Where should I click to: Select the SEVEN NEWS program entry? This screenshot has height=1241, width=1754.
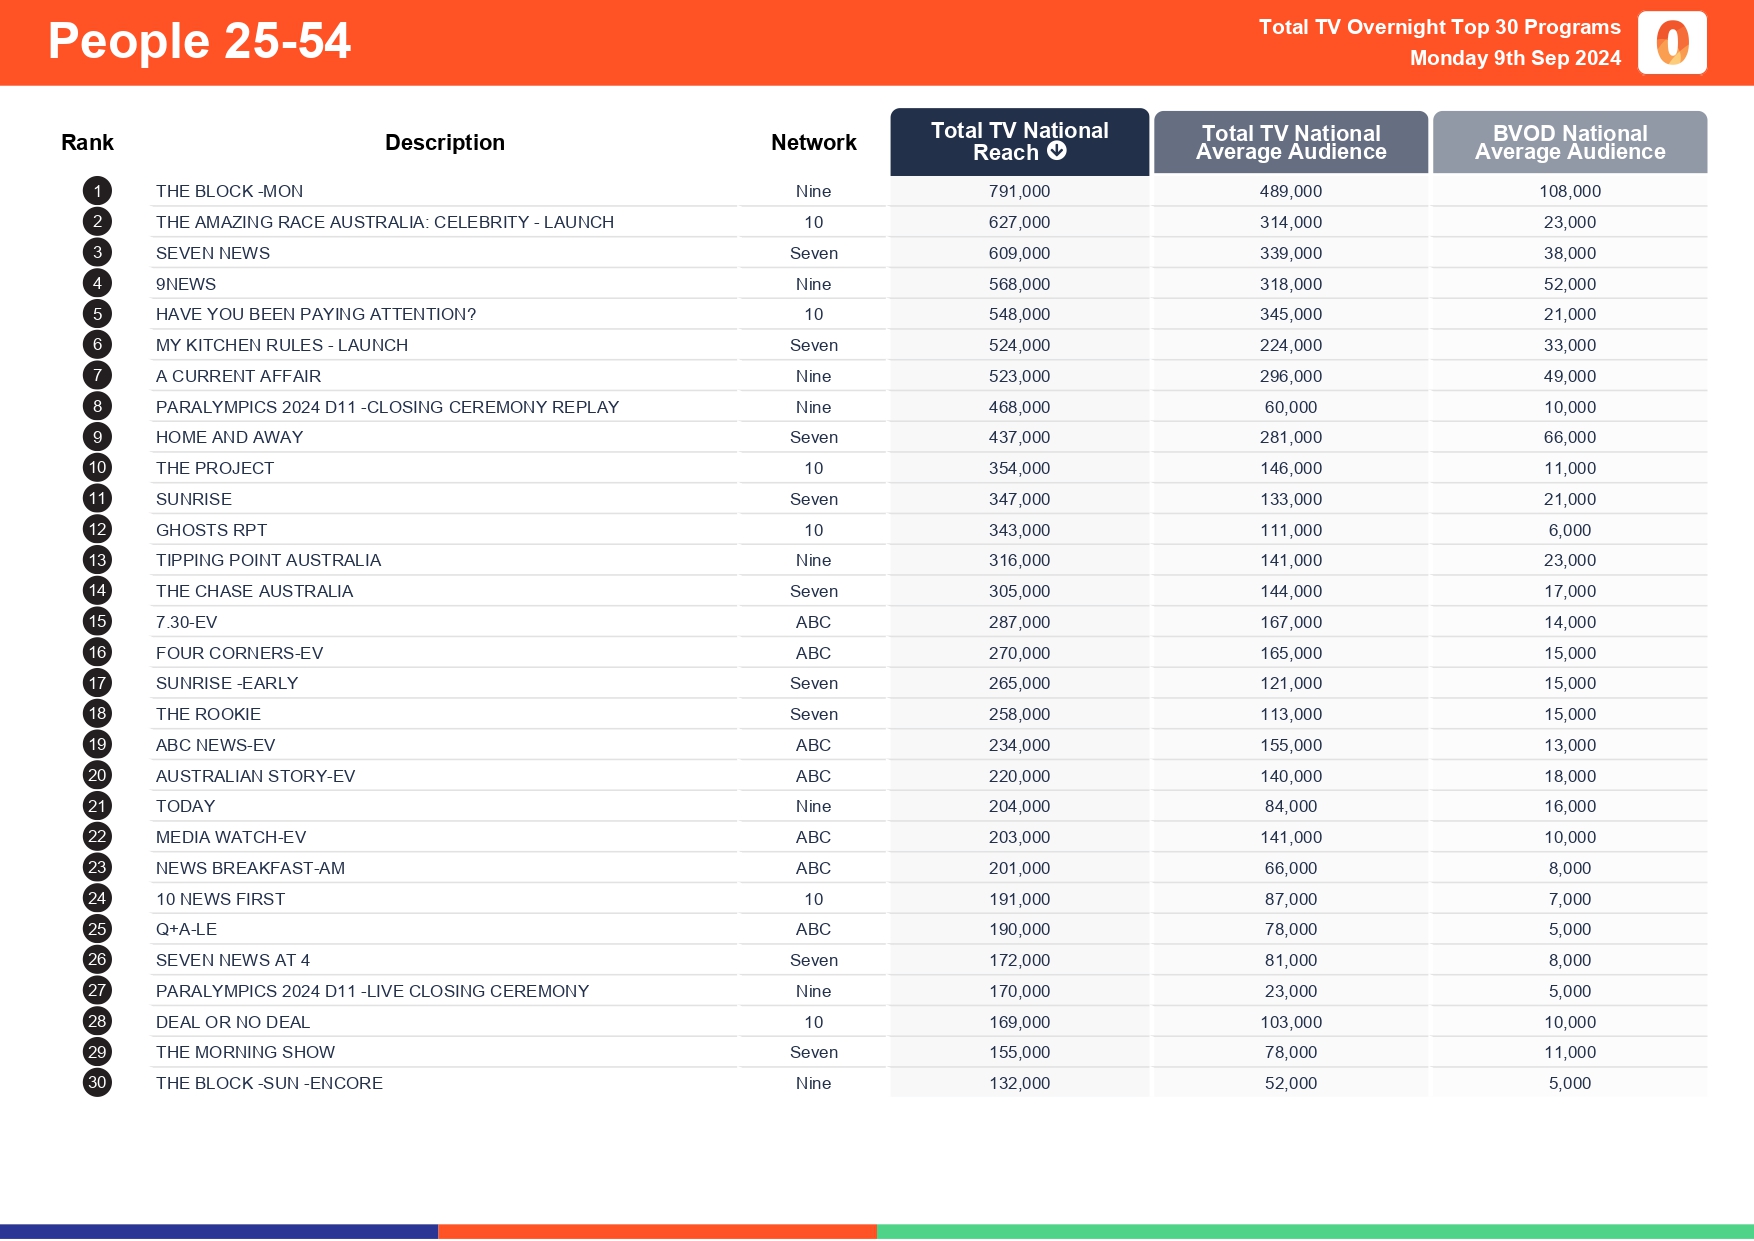[213, 253]
